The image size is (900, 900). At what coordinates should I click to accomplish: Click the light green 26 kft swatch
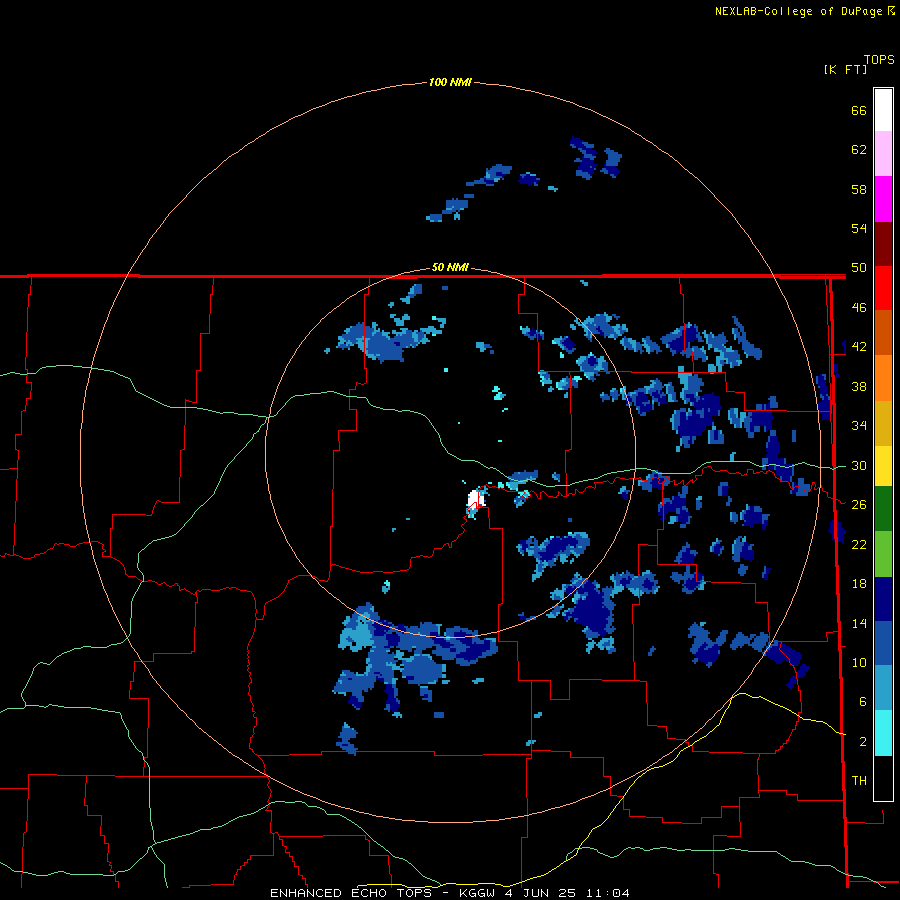(x=883, y=554)
